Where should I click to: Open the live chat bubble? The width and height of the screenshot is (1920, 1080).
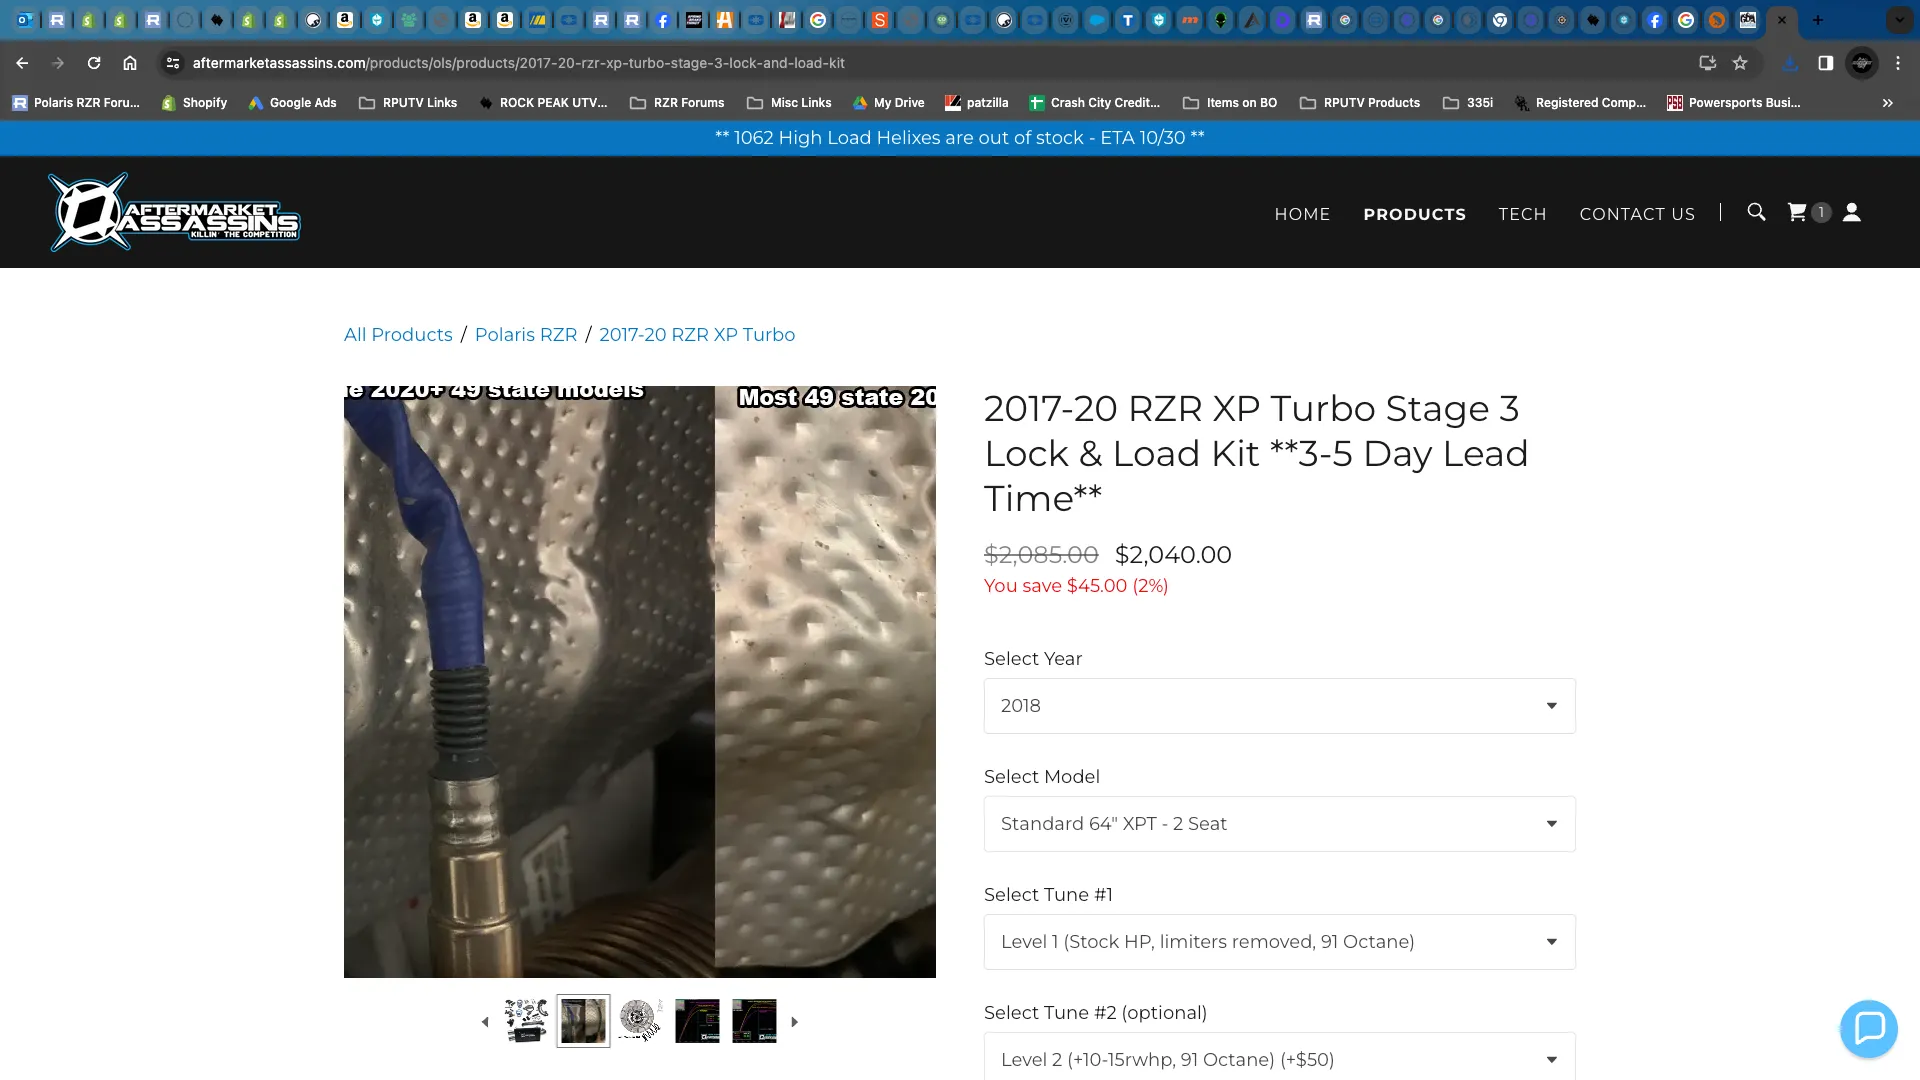click(x=1869, y=1028)
